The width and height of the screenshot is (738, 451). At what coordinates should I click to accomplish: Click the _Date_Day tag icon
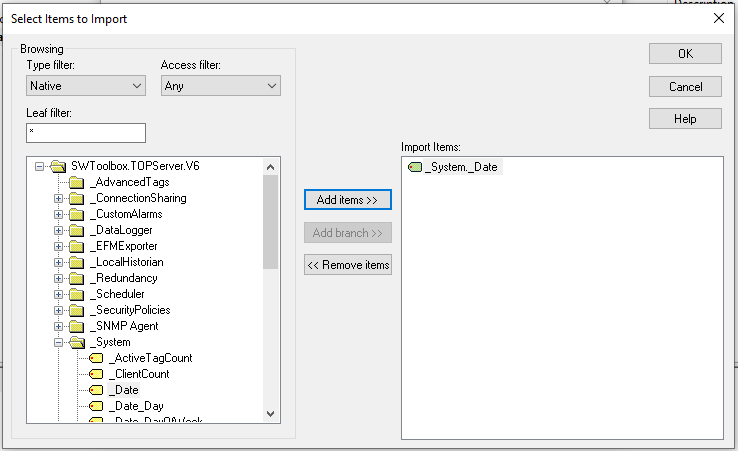[96, 406]
